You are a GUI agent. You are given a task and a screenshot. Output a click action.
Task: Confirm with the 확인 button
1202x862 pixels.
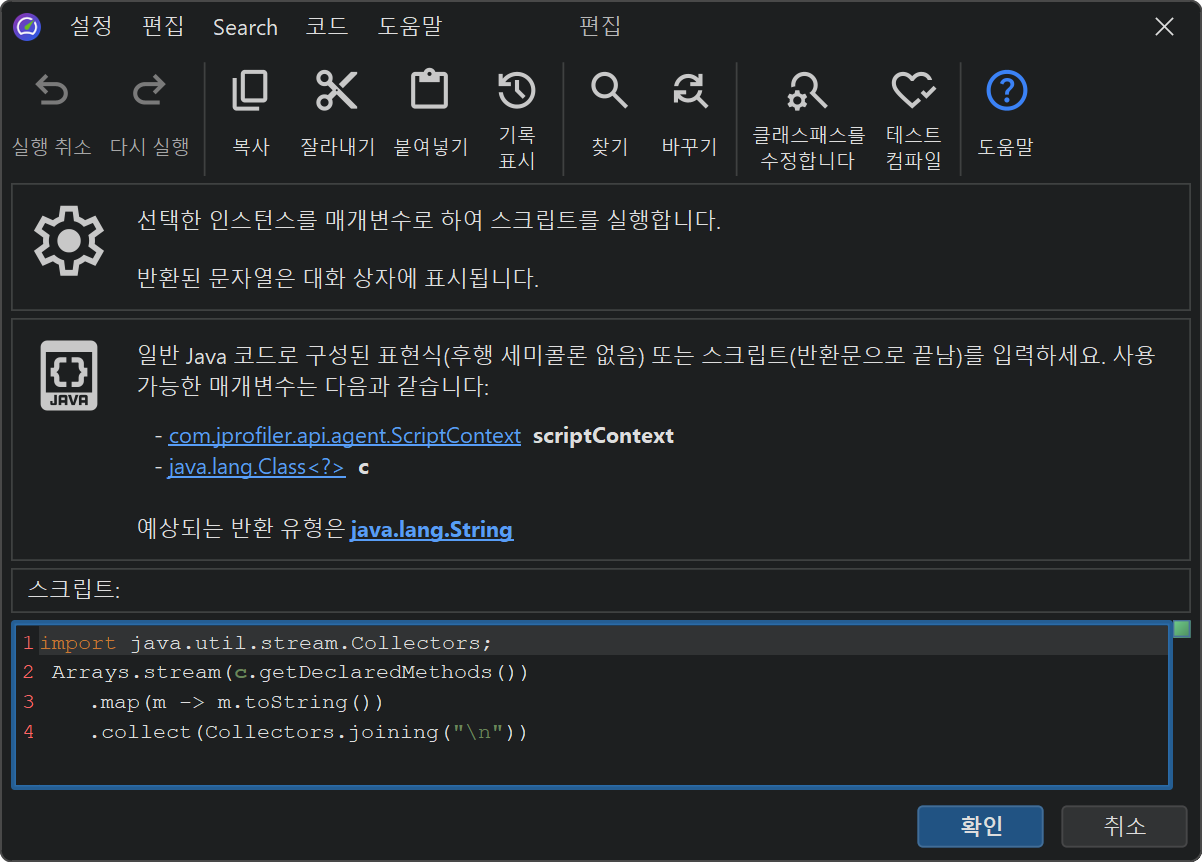pyautogui.click(x=981, y=826)
